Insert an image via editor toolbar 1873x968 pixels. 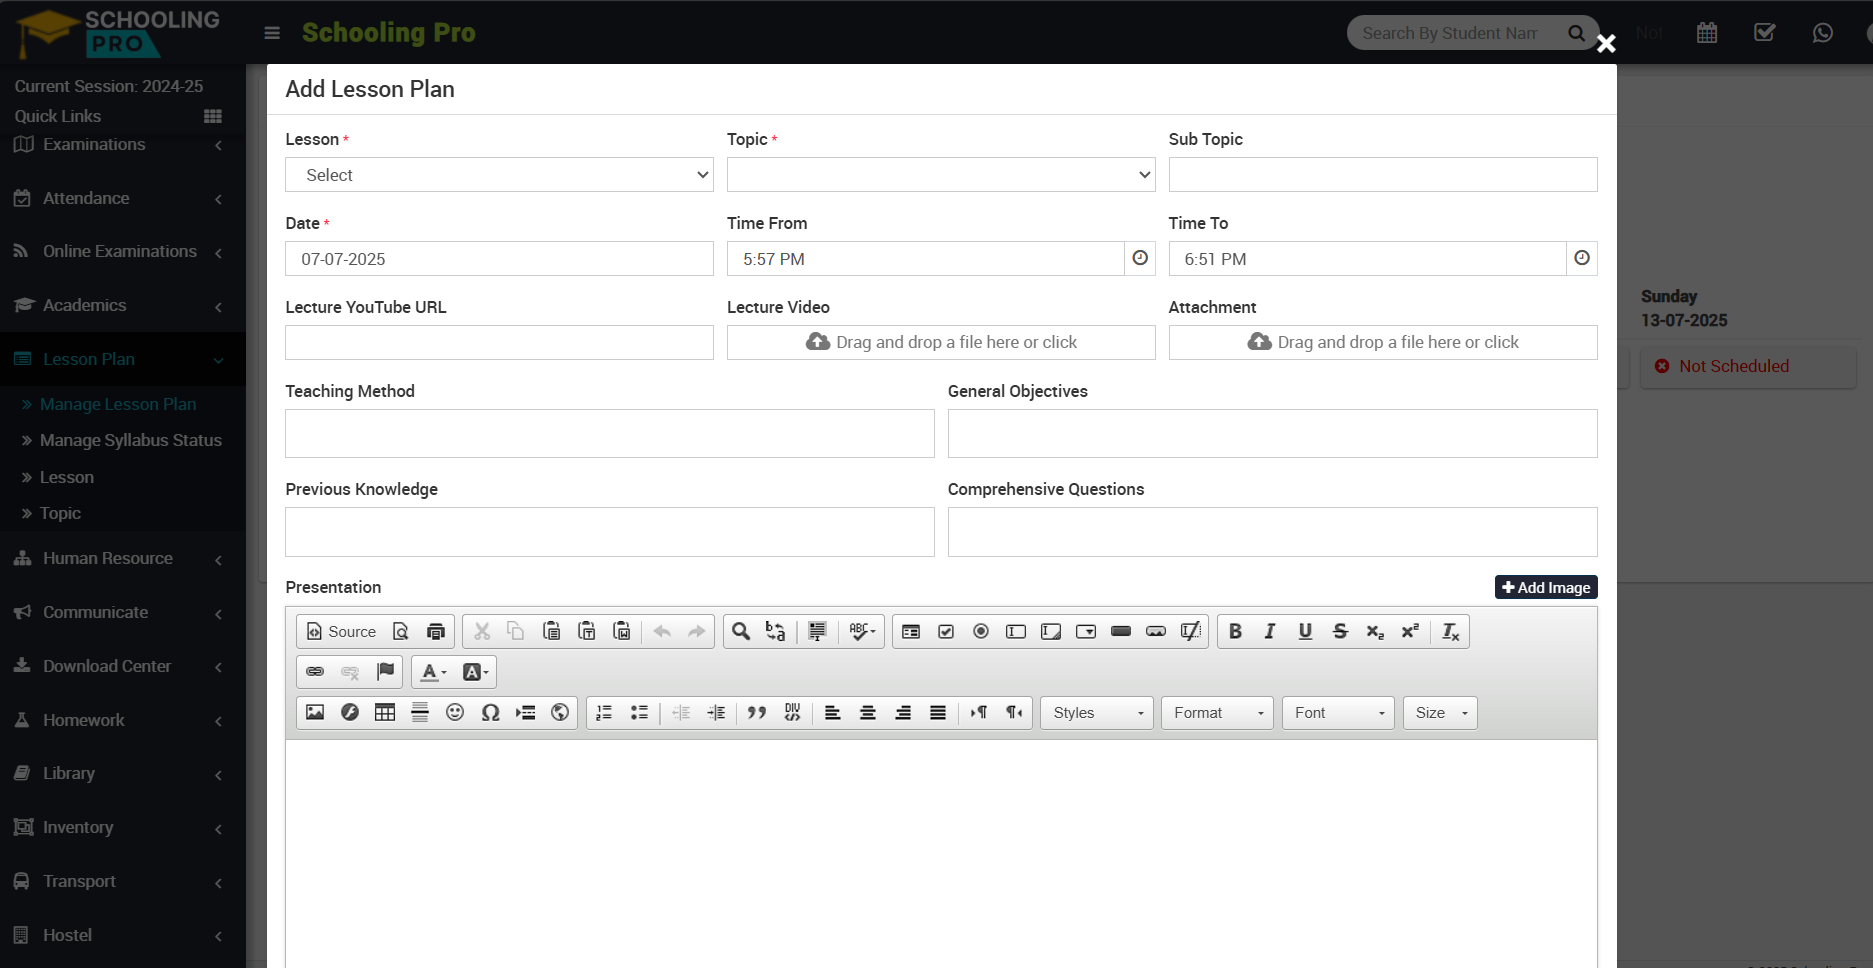point(315,713)
